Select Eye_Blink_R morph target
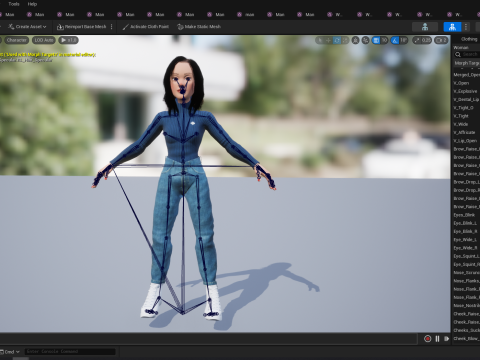This screenshot has height=360, width=480. pos(466,231)
